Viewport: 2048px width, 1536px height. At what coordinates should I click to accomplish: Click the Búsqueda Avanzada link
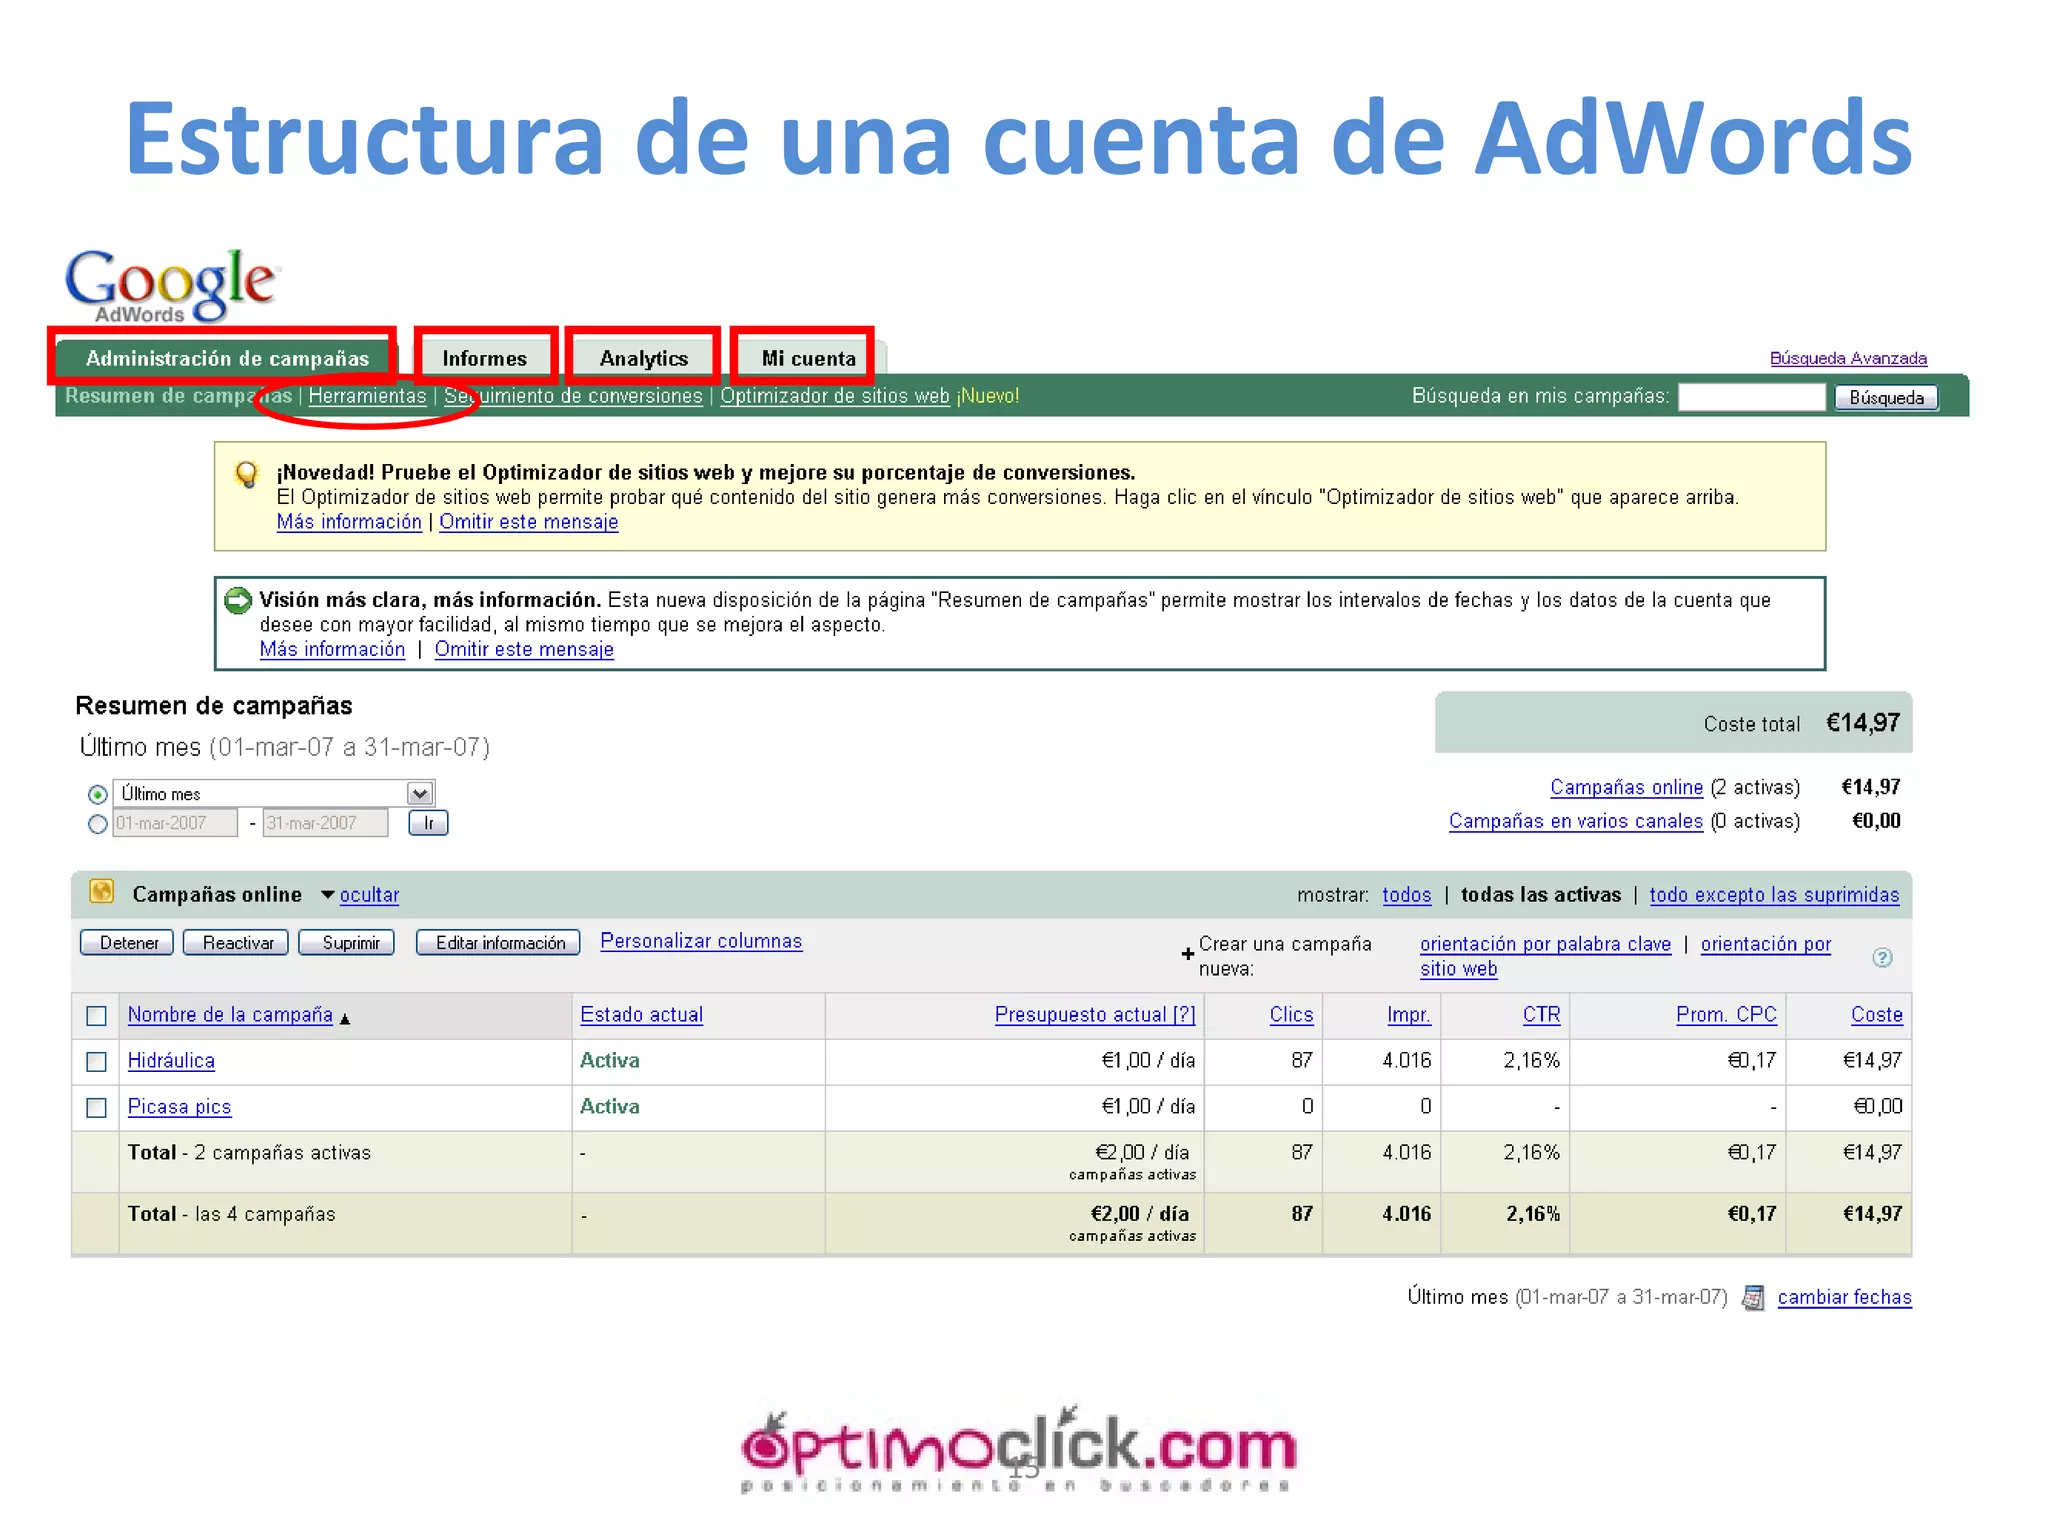(x=1848, y=358)
